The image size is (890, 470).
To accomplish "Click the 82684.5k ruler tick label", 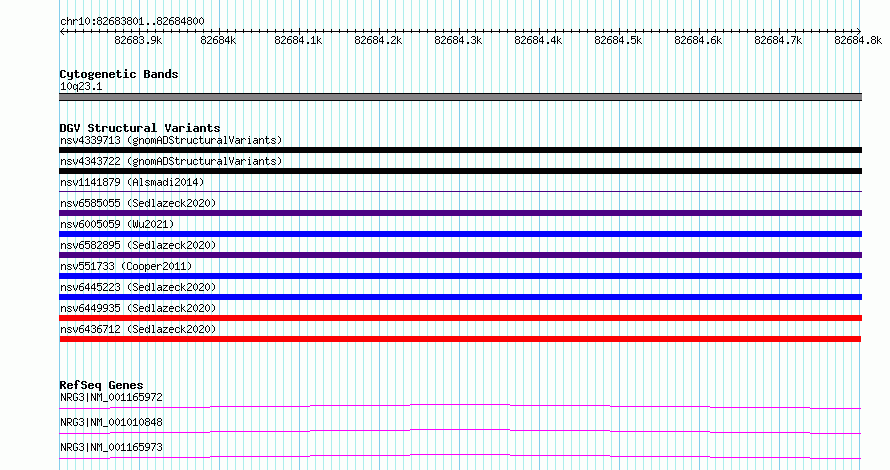I will (618, 40).
